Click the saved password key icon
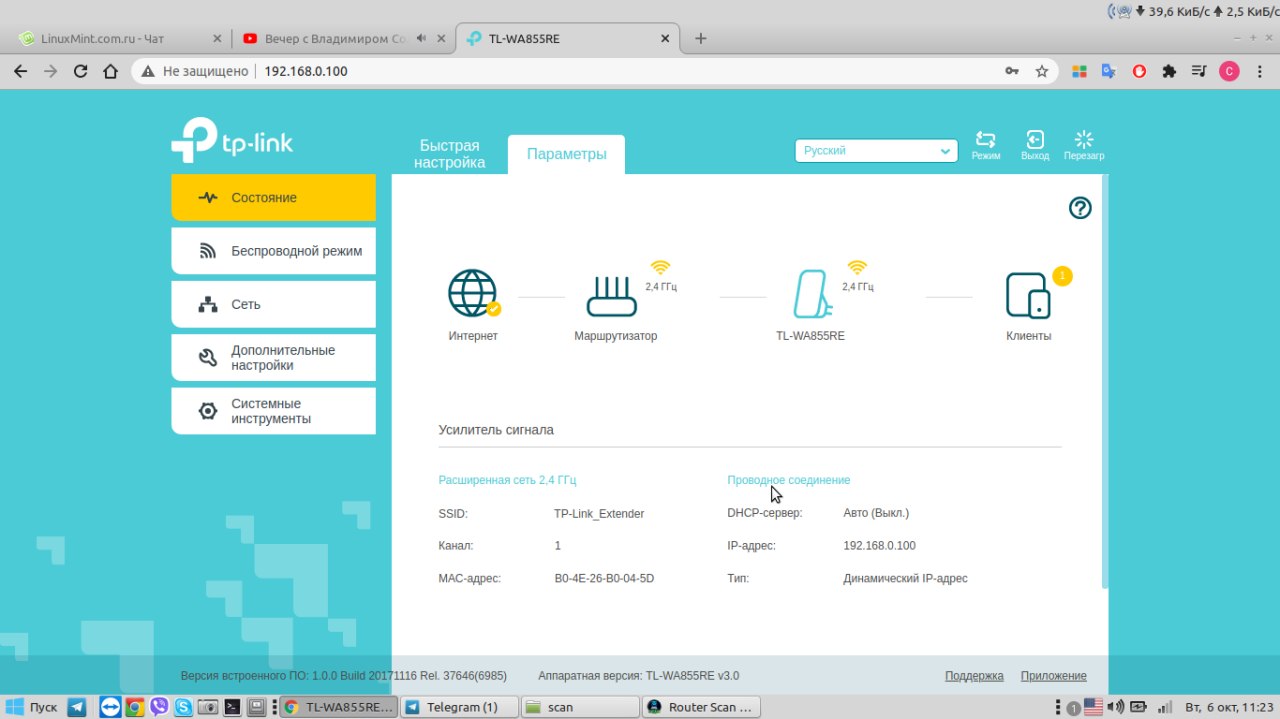This screenshot has height=719, width=1280. 1012,71
